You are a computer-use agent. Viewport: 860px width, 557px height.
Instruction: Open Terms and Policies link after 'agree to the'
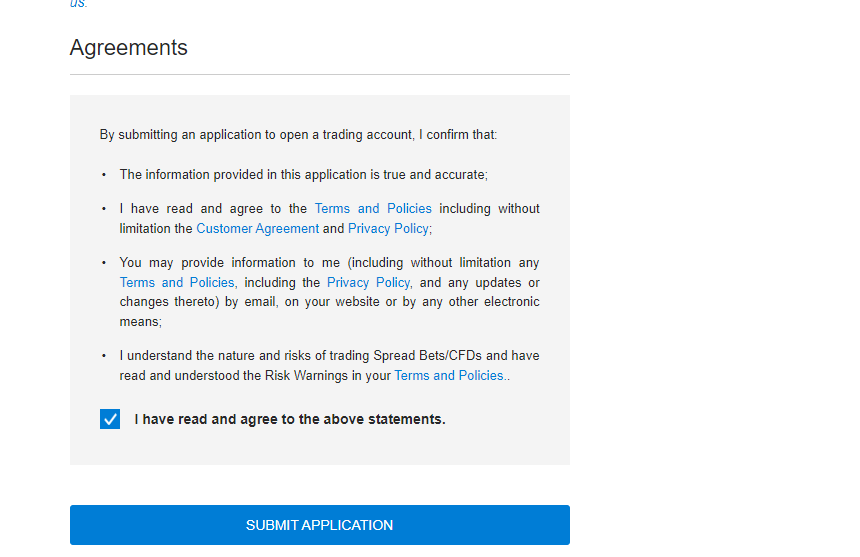pyautogui.click(x=373, y=209)
